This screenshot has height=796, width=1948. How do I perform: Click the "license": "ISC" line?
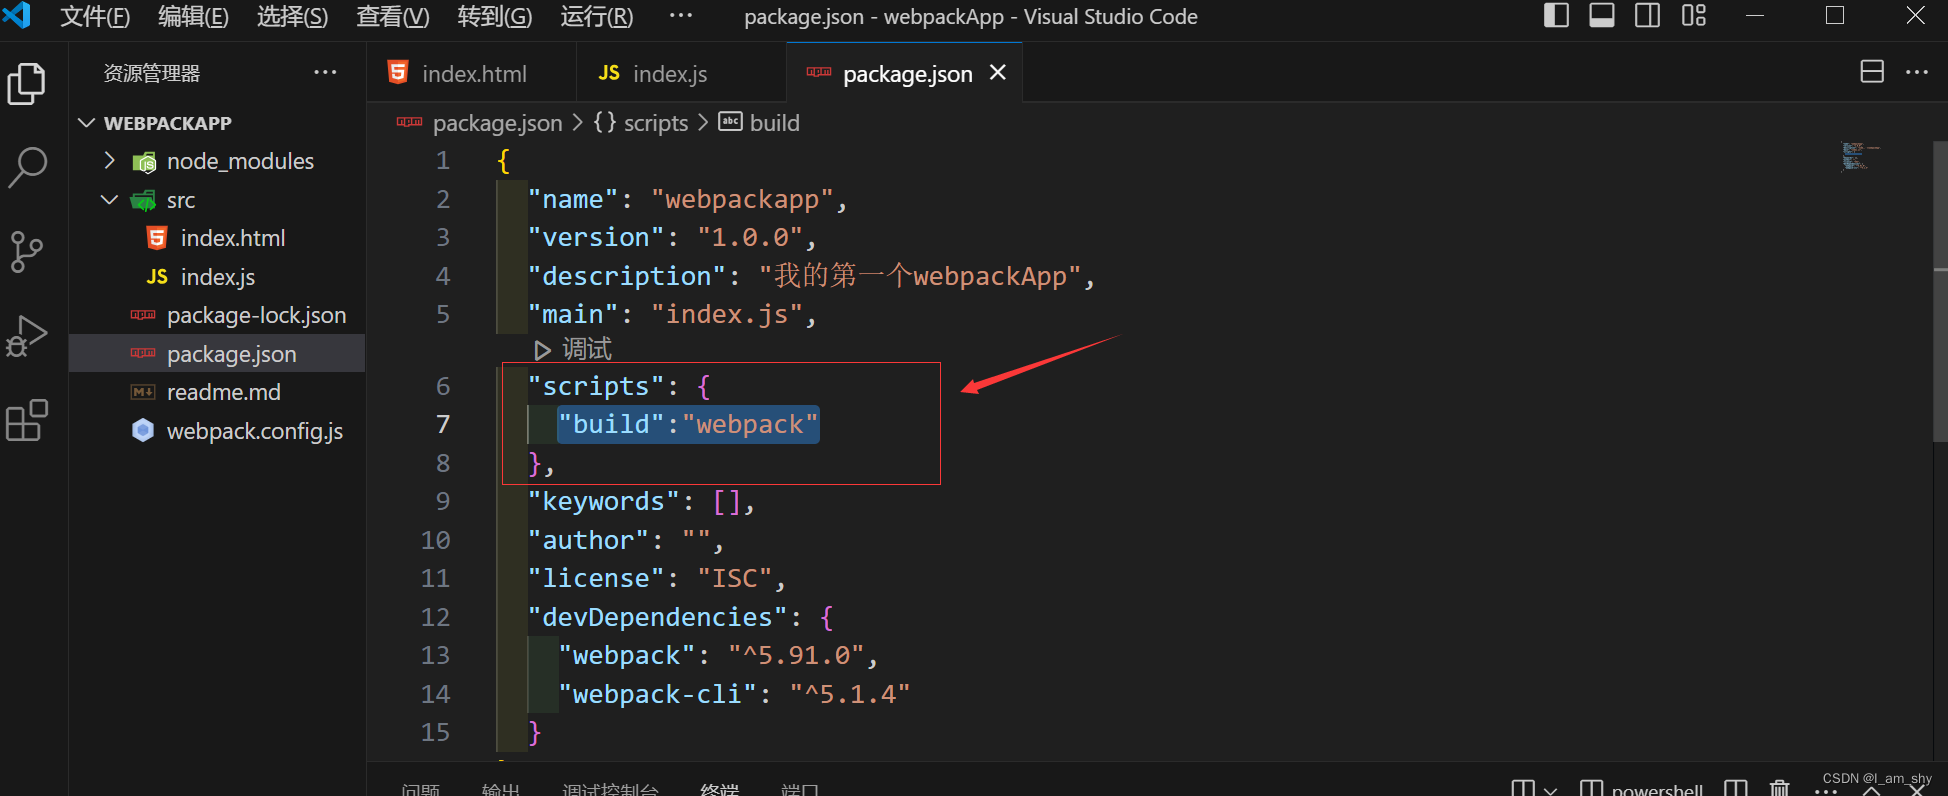tap(657, 578)
